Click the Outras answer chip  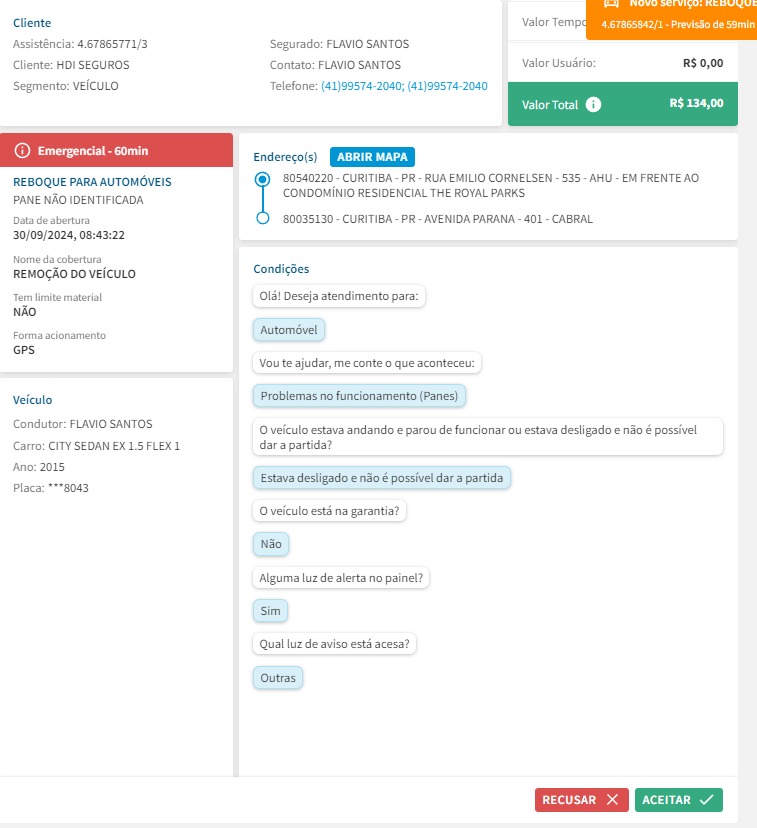click(278, 678)
